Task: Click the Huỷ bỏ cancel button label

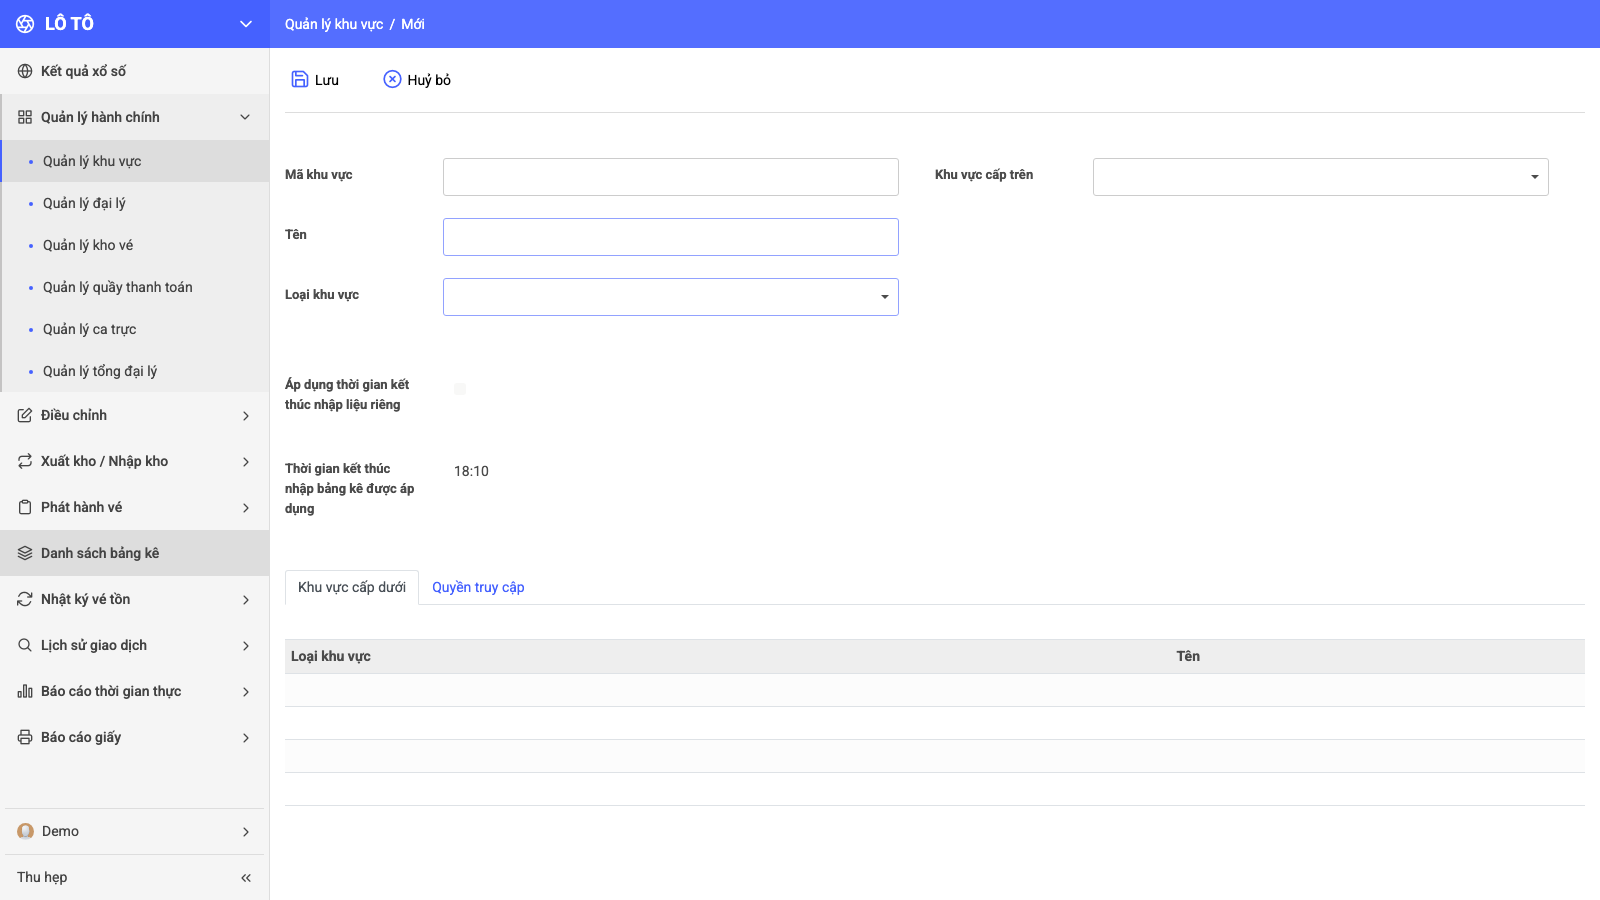Action: pyautogui.click(x=429, y=80)
